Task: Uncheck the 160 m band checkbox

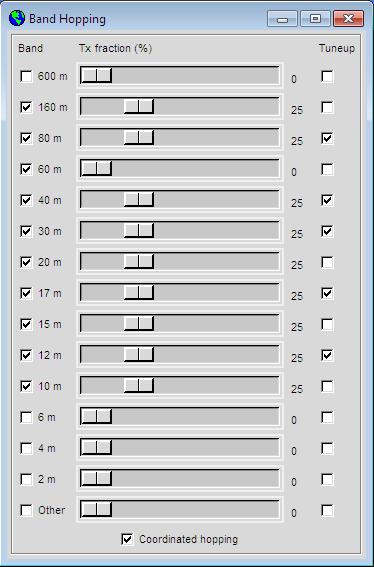Action: 26,107
